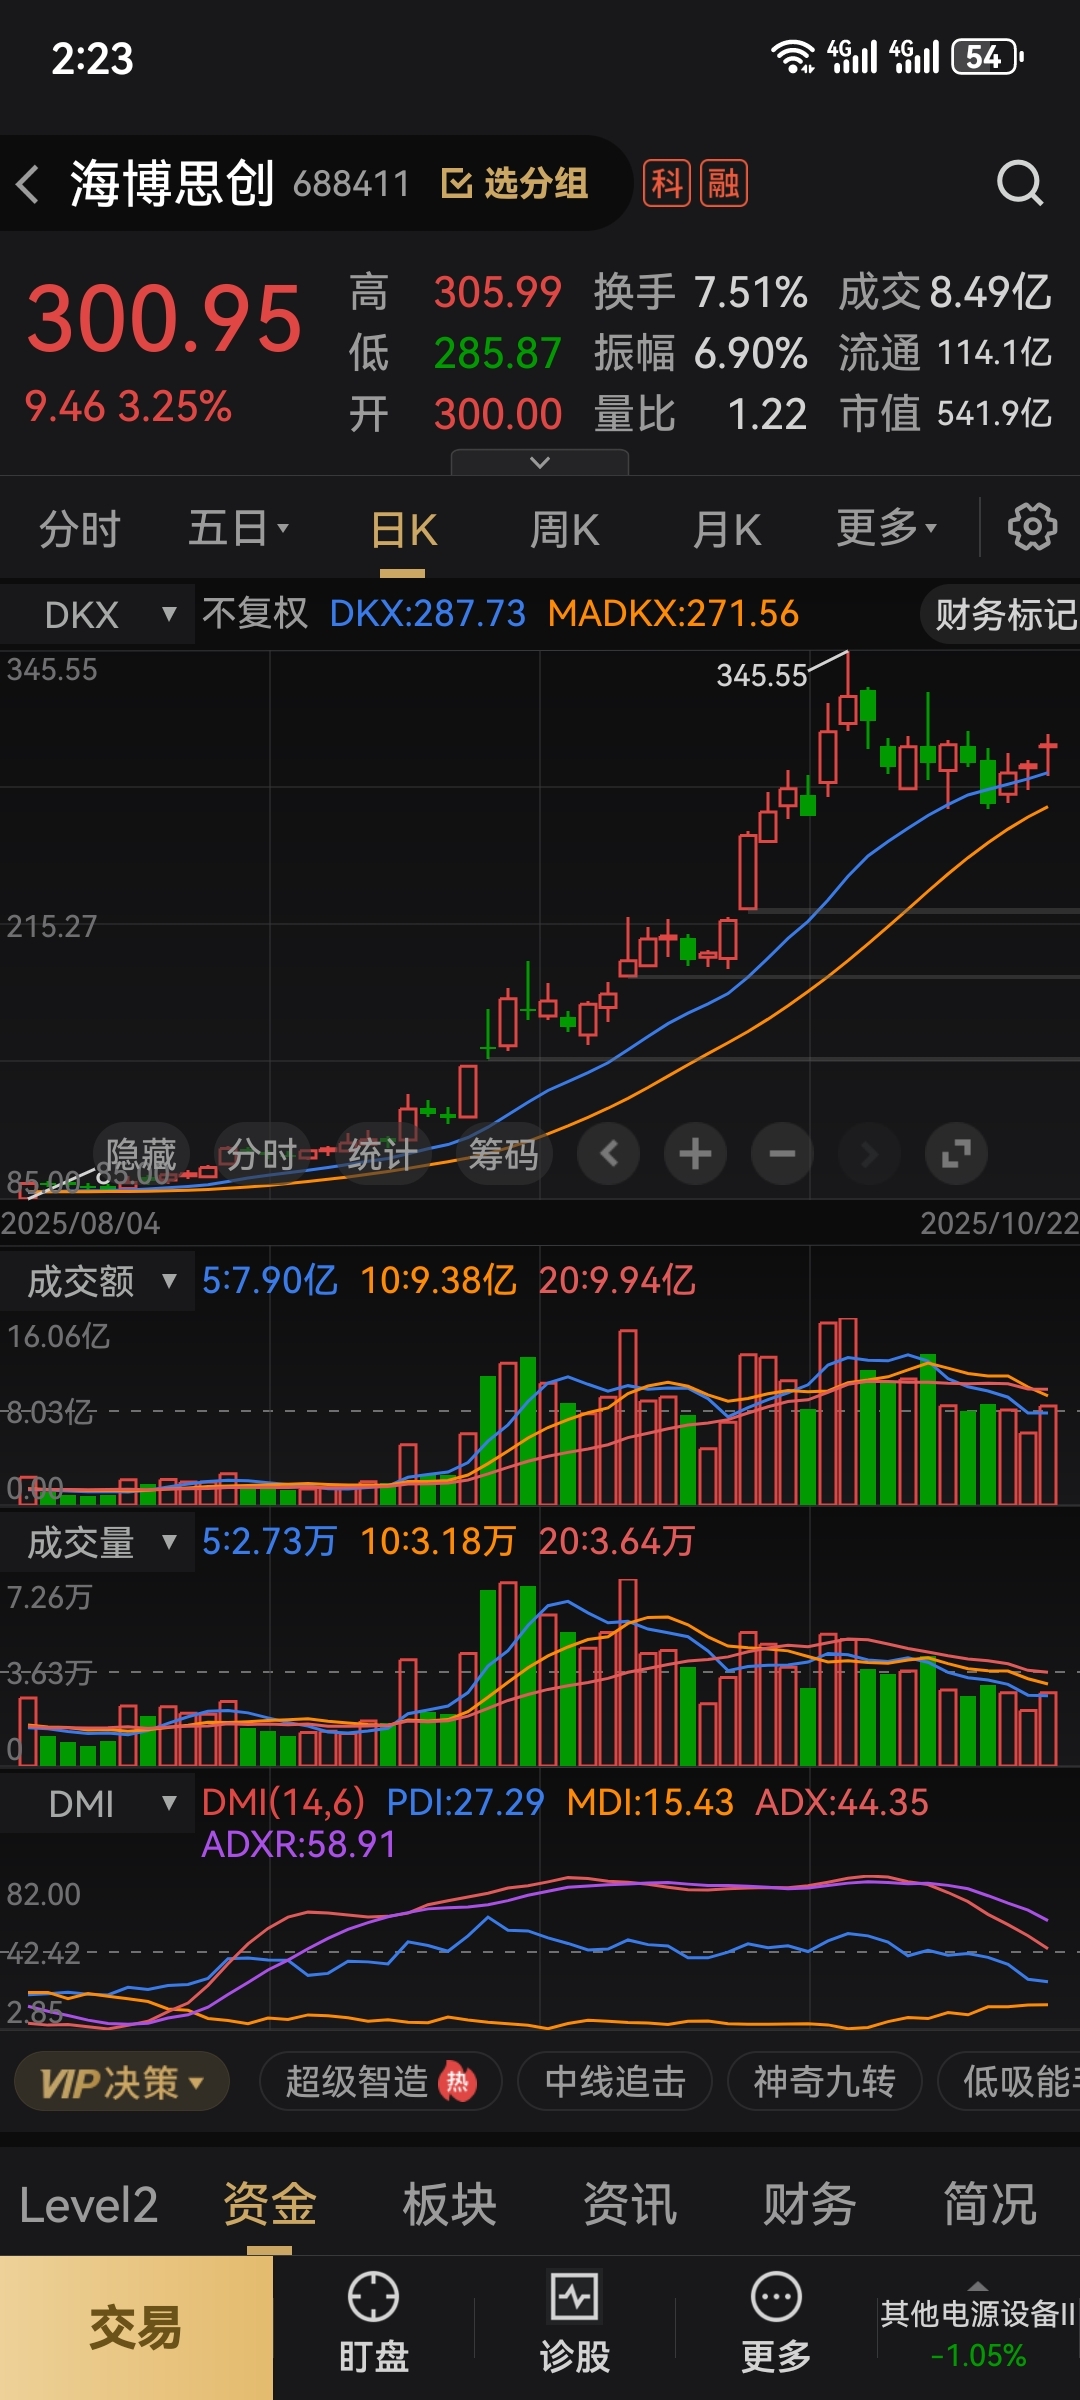Tap stock code 688411
1080x2400 pixels.
point(351,184)
